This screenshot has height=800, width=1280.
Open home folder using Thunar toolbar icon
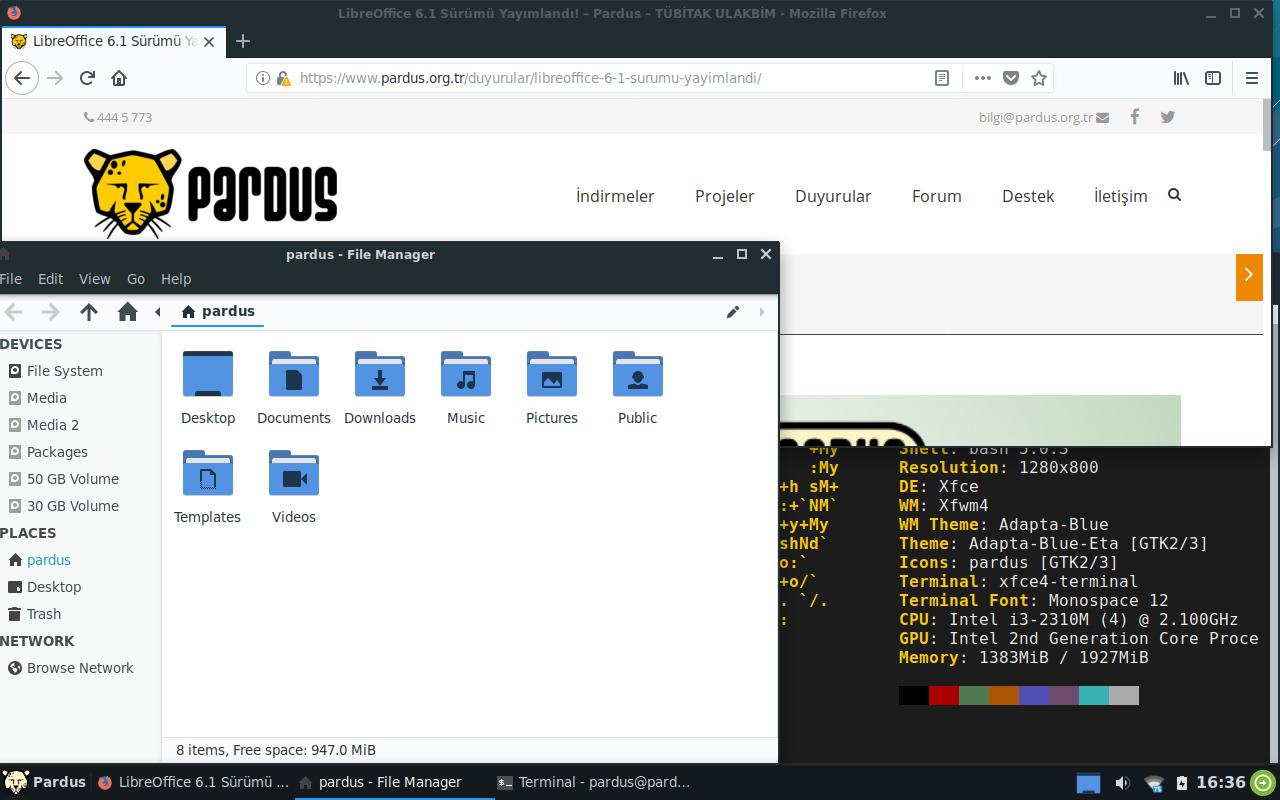[x=127, y=311]
